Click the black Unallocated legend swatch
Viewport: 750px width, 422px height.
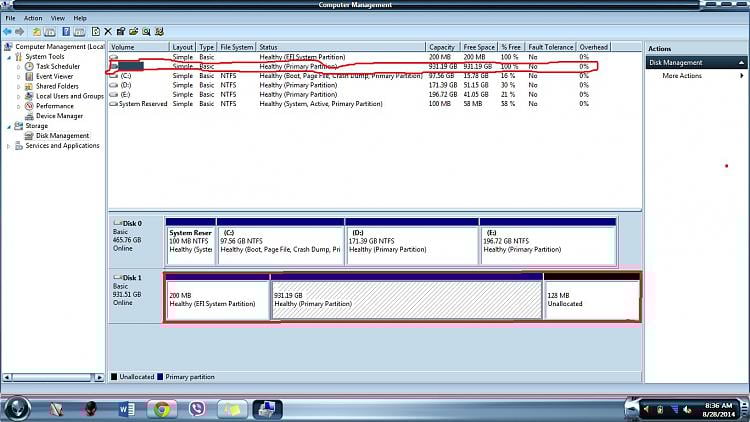[x=114, y=377]
